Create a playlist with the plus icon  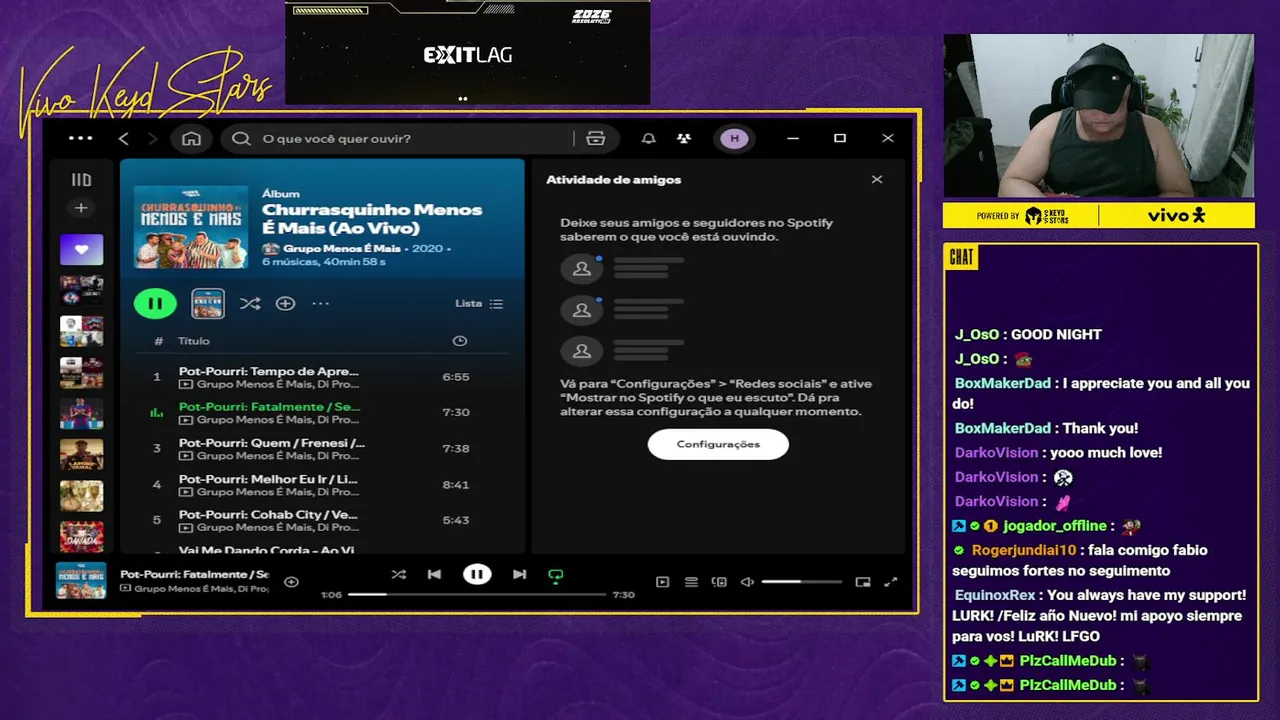click(81, 208)
